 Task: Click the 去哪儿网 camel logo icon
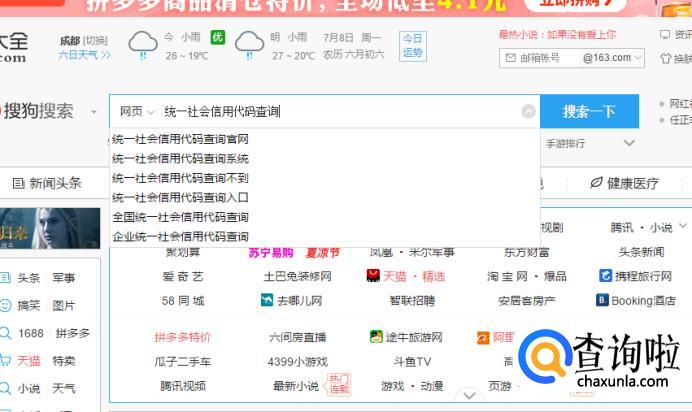pos(267,300)
